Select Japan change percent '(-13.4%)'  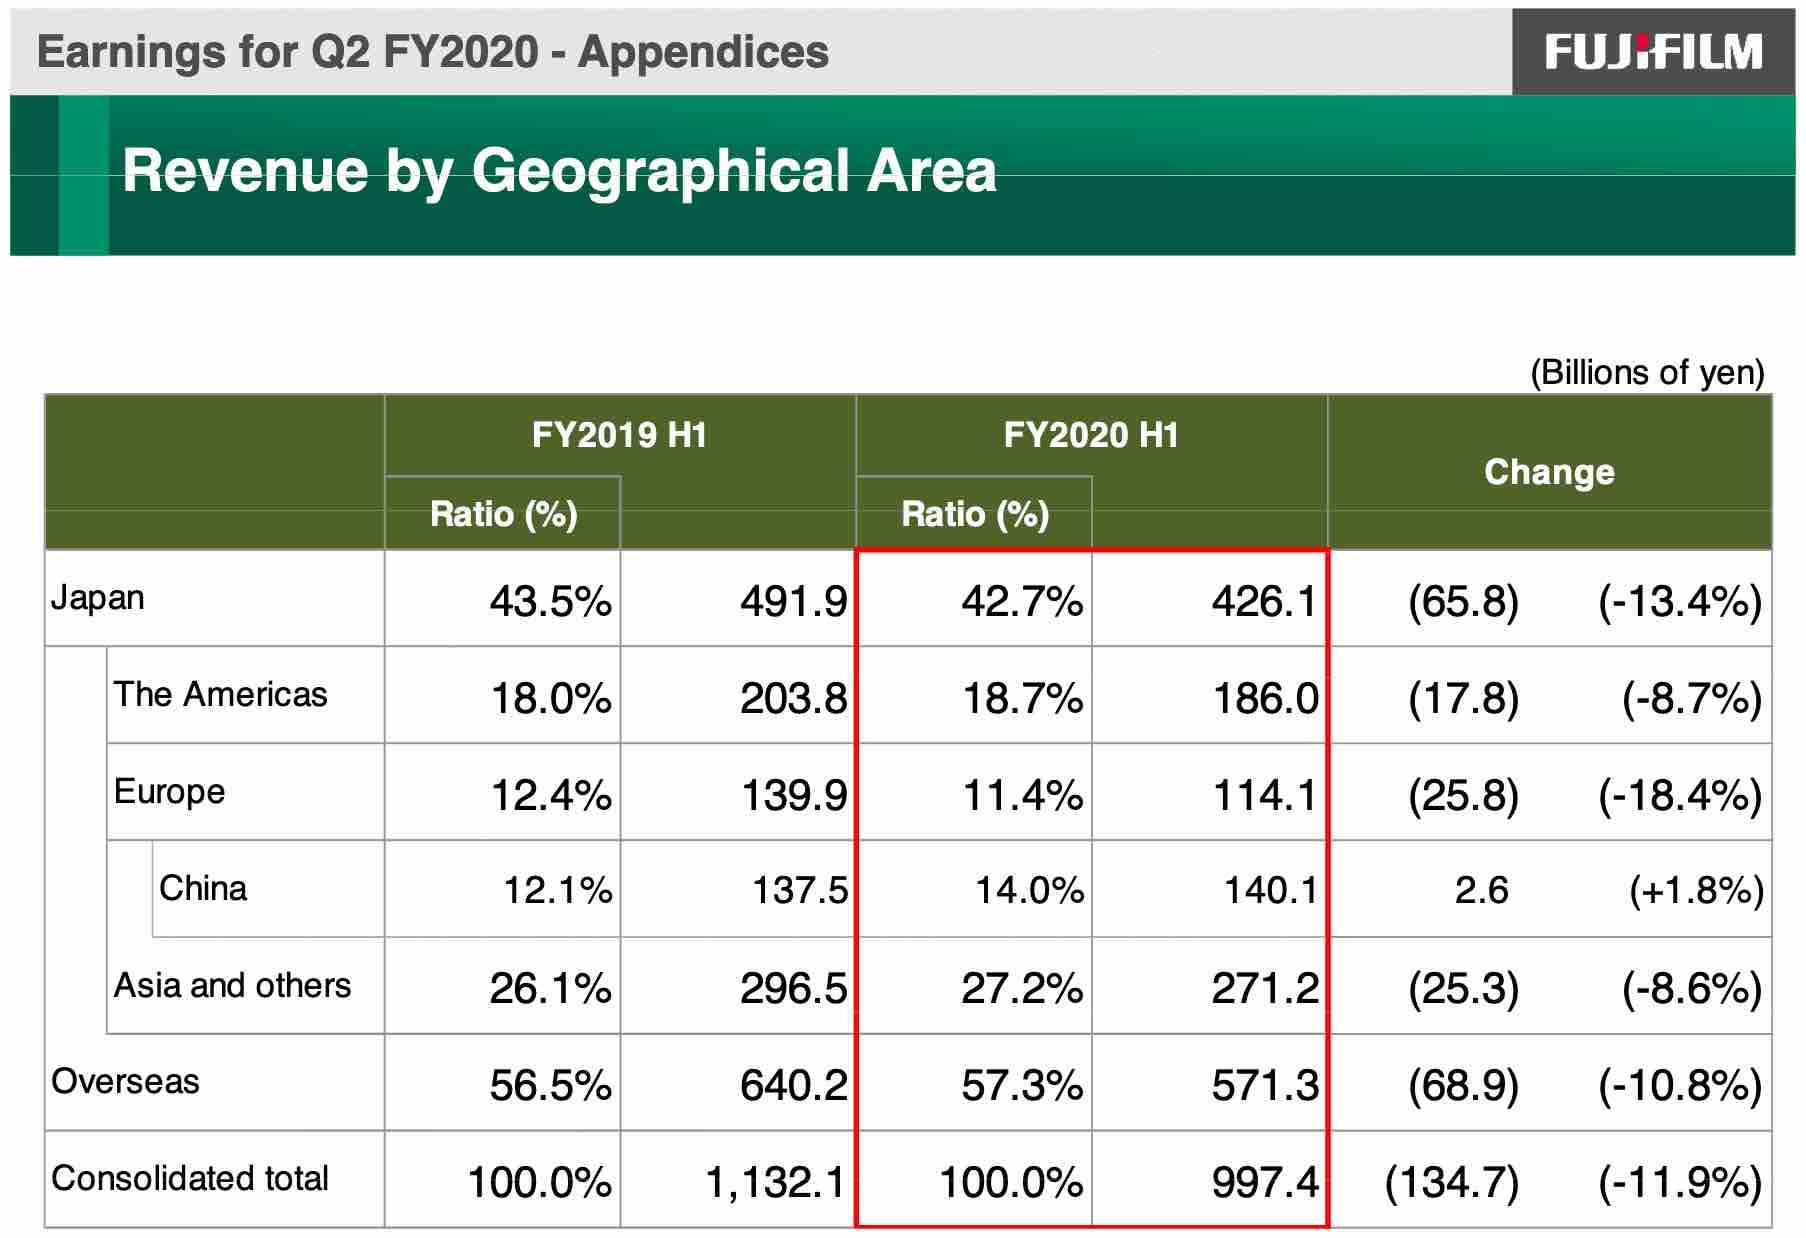click(1680, 601)
